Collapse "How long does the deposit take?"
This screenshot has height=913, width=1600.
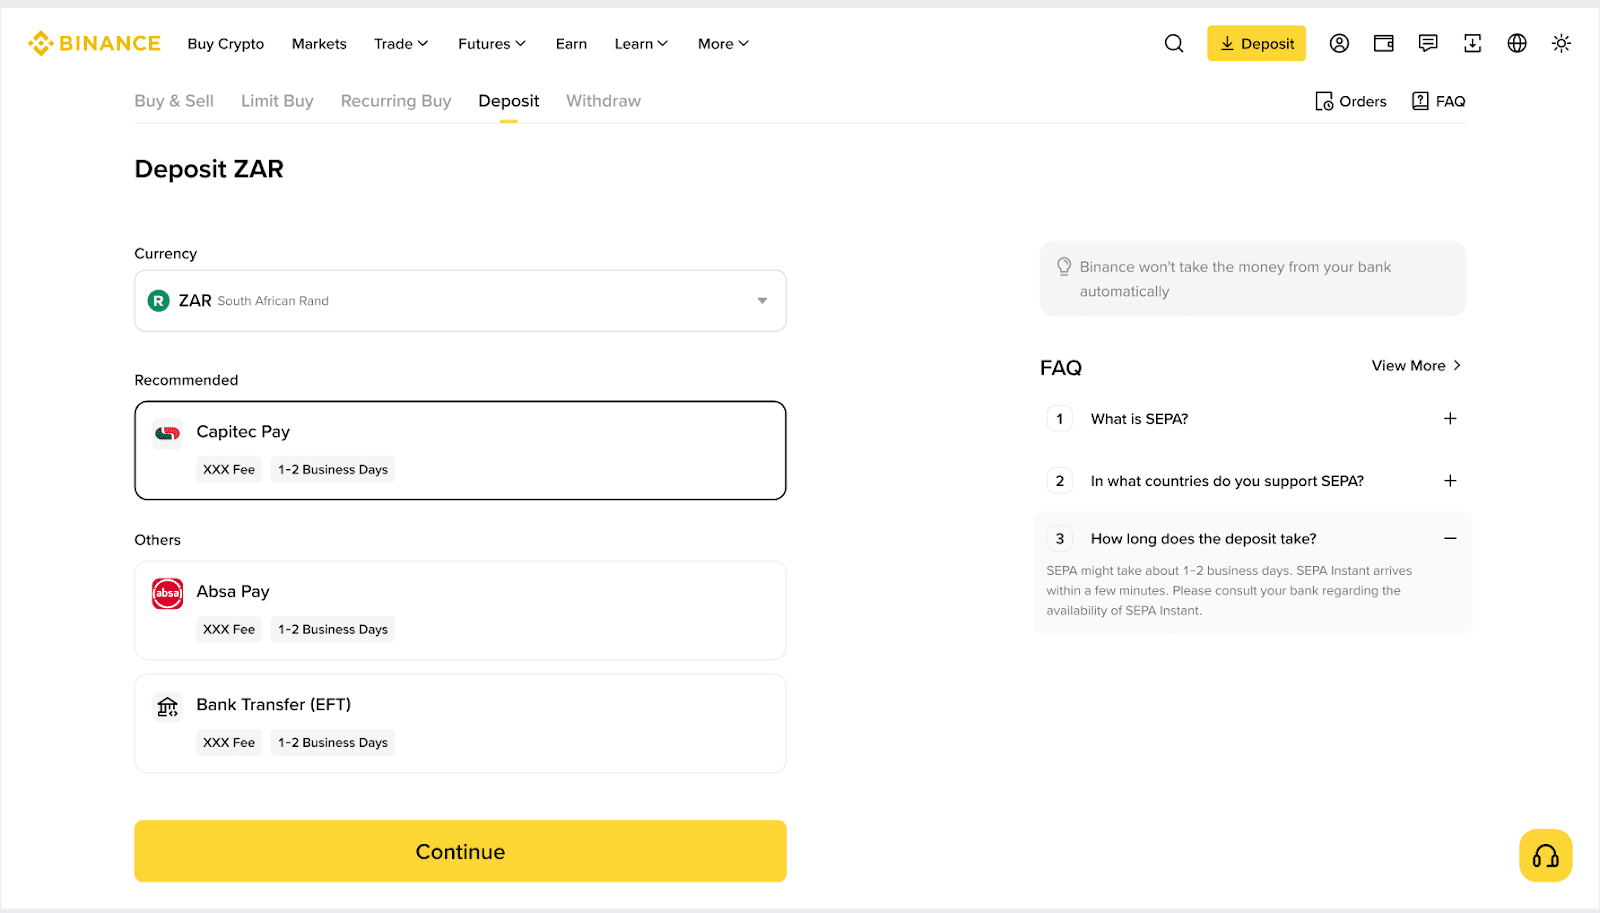pyautogui.click(x=1252, y=539)
